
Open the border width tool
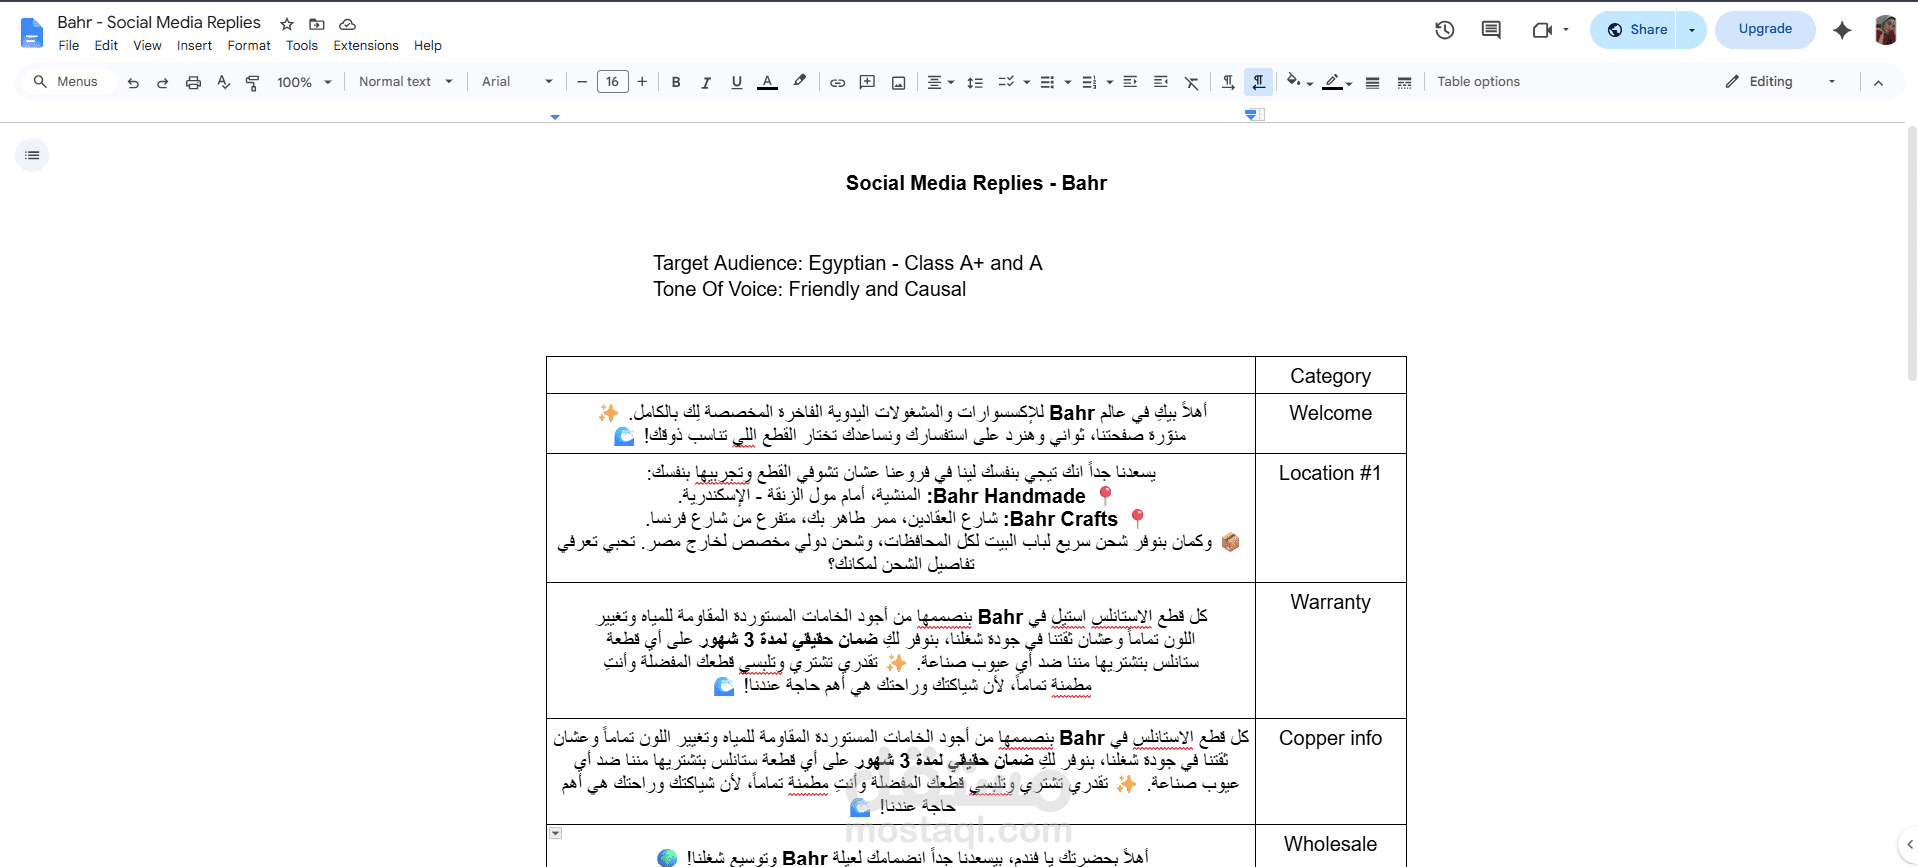1372,82
